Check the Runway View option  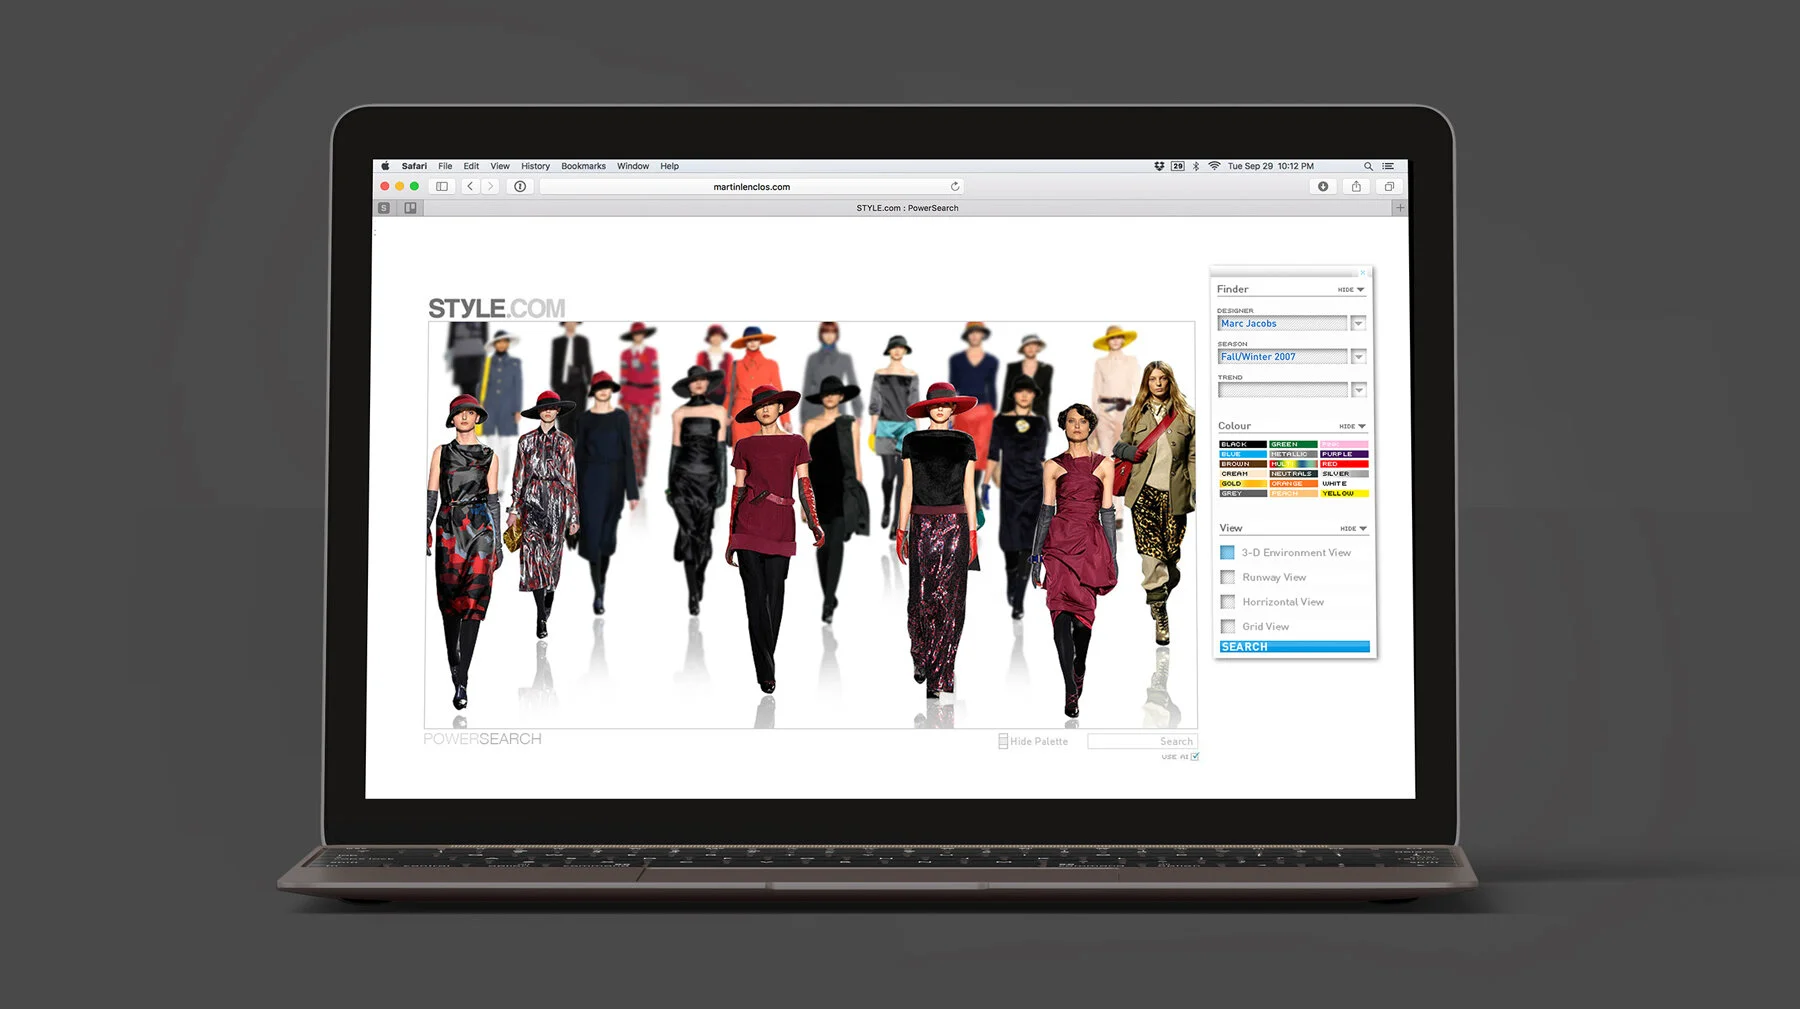tap(1227, 577)
